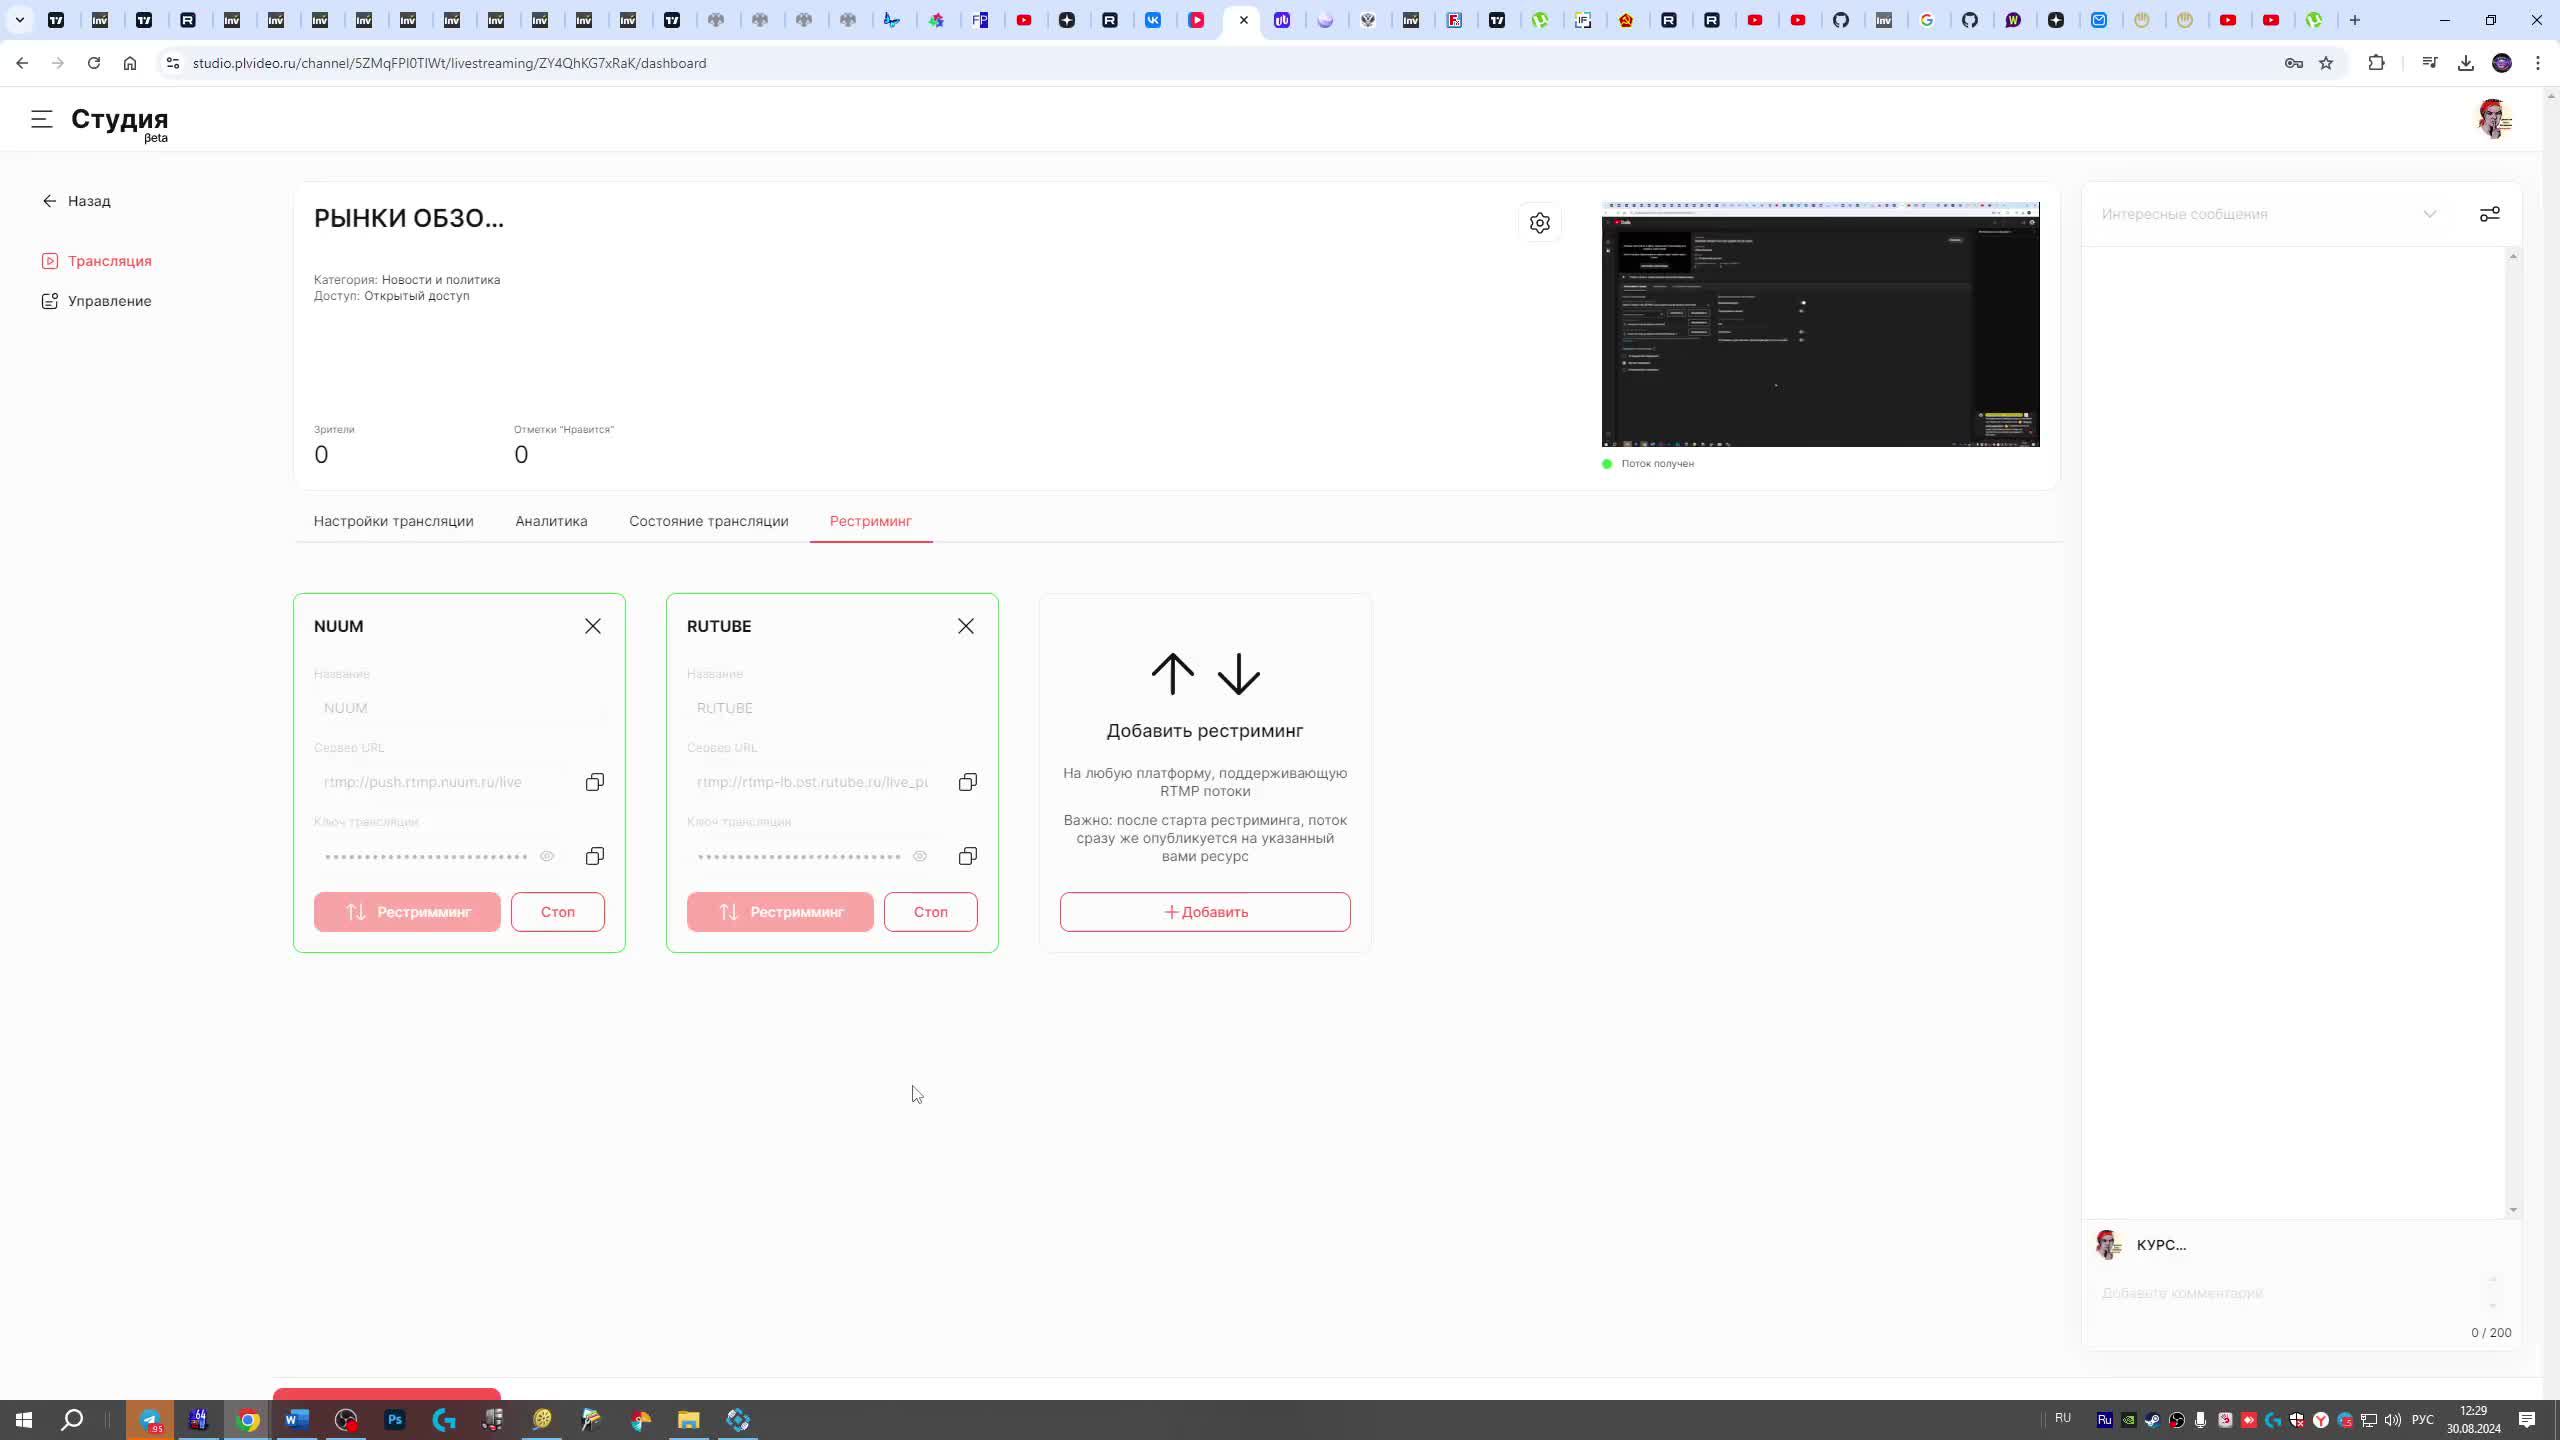Open Управление in the sidebar

point(97,301)
